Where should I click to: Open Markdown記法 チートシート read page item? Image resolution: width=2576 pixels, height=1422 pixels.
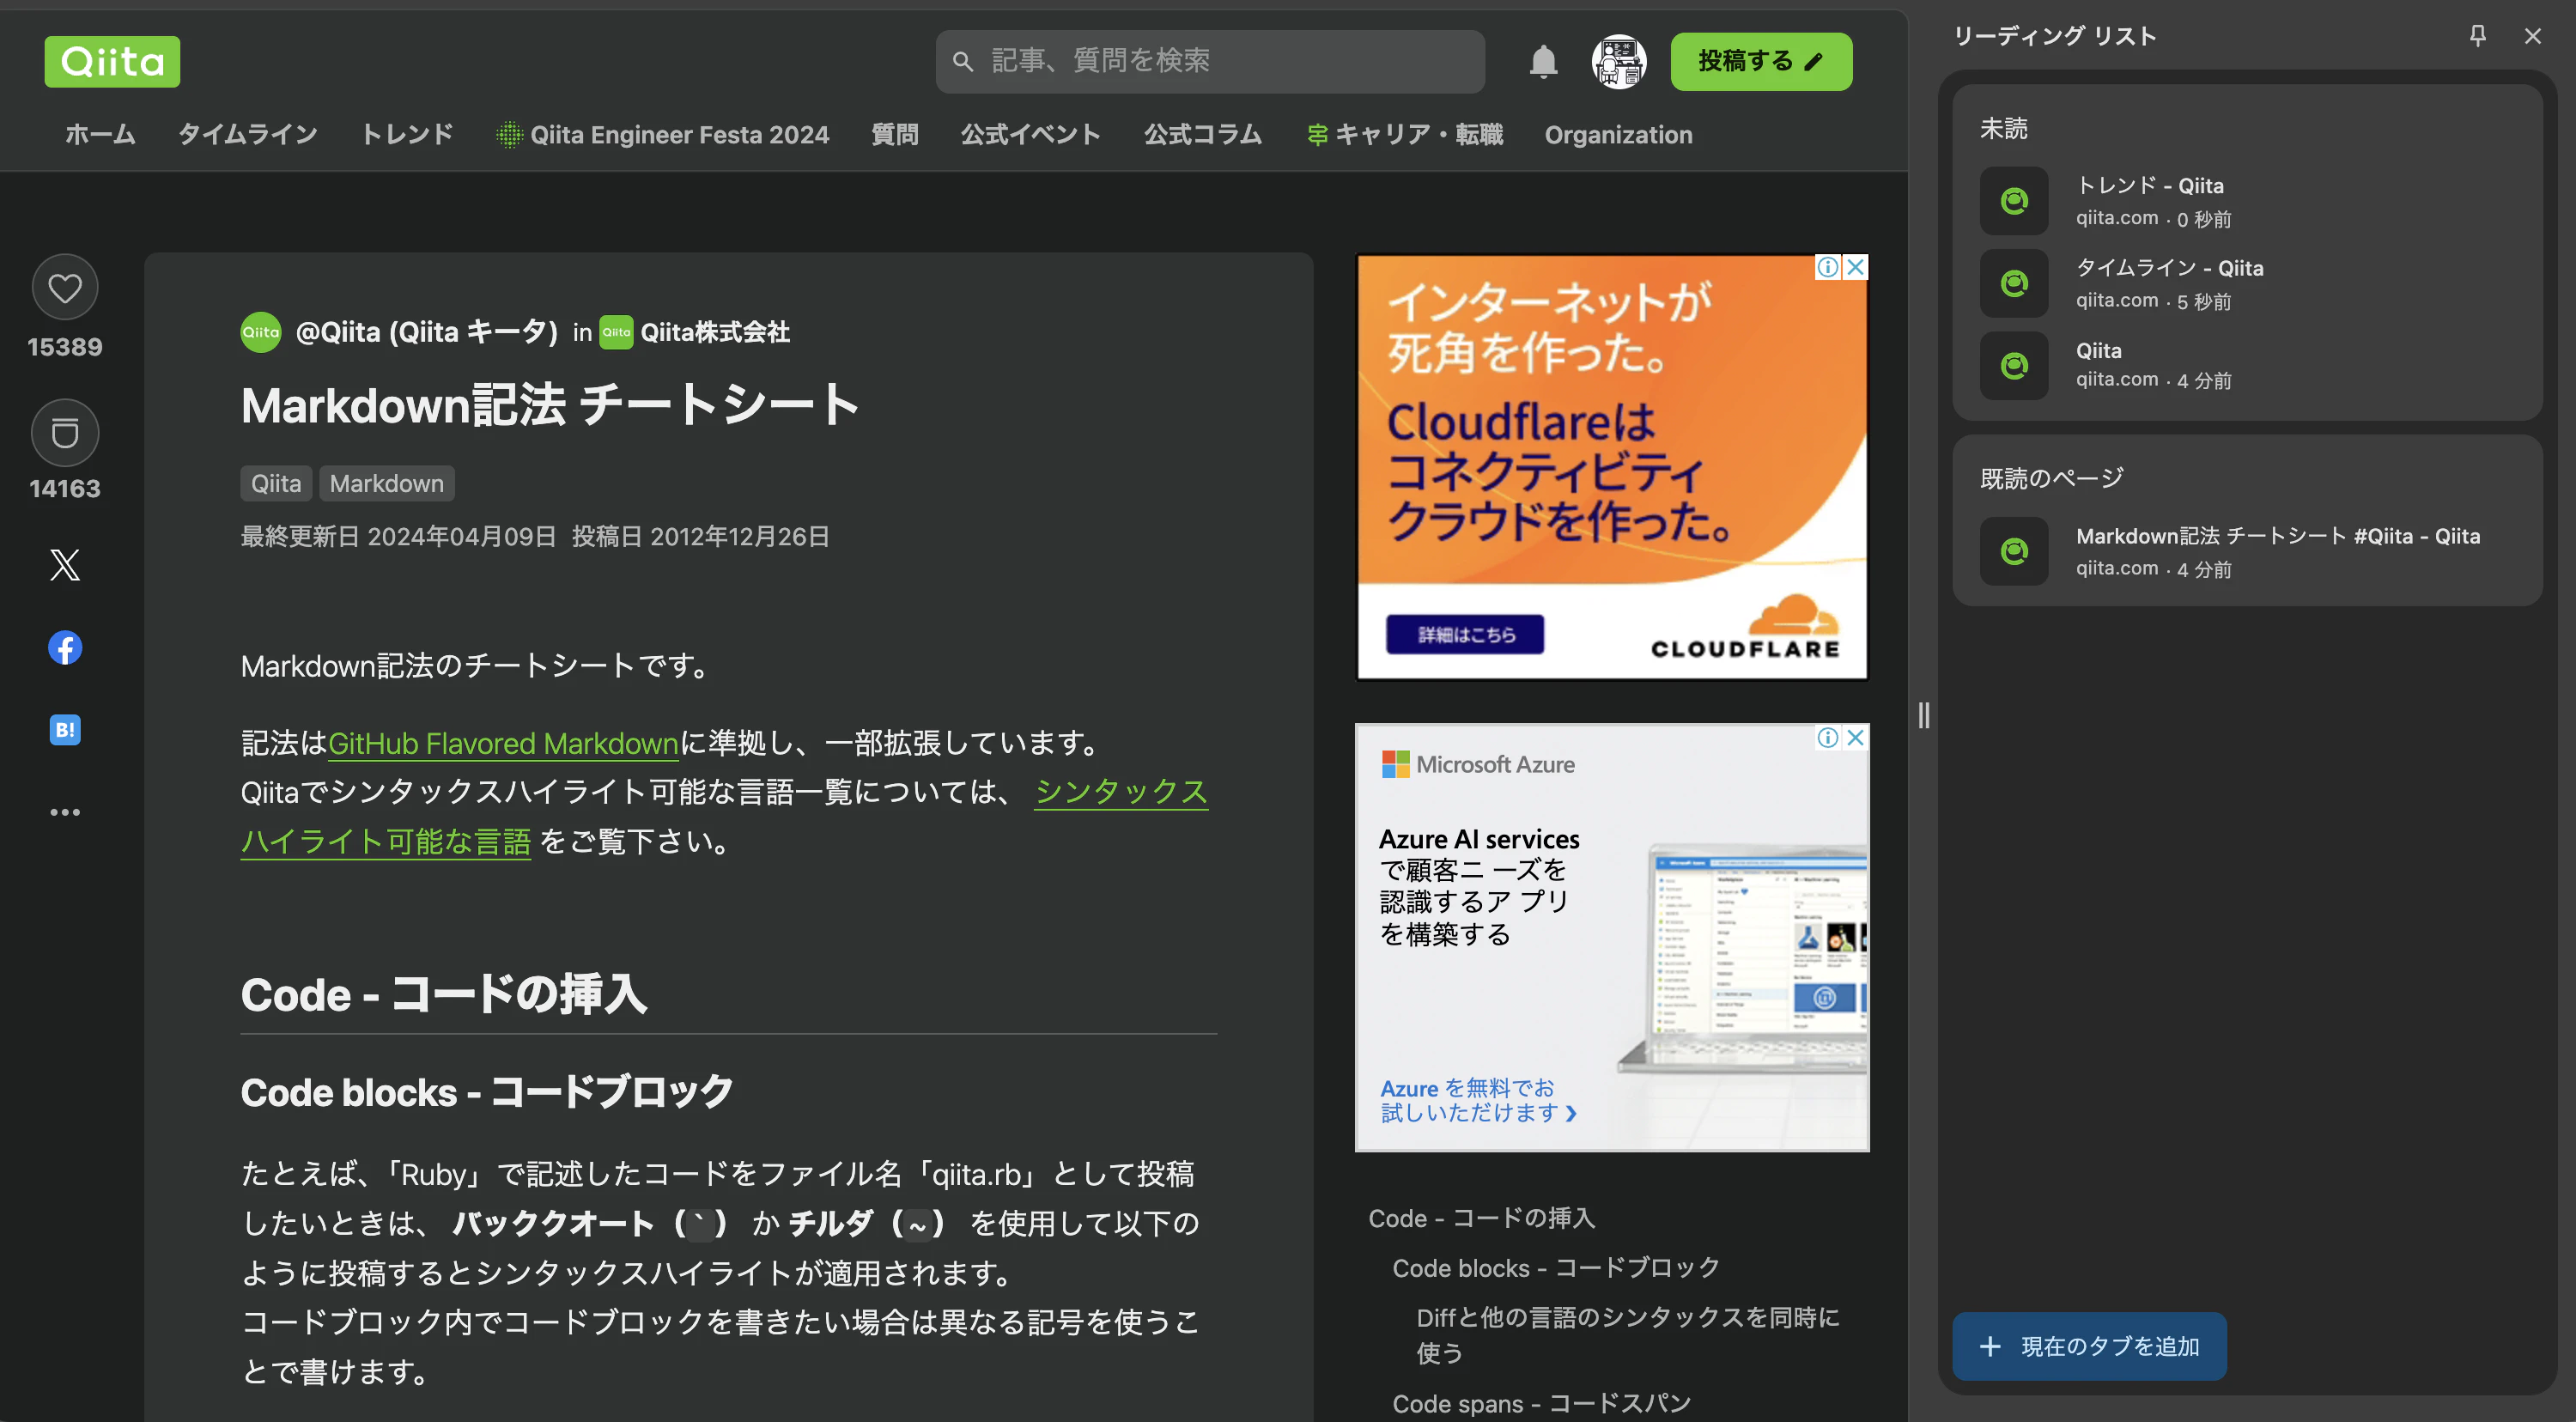tap(2247, 551)
